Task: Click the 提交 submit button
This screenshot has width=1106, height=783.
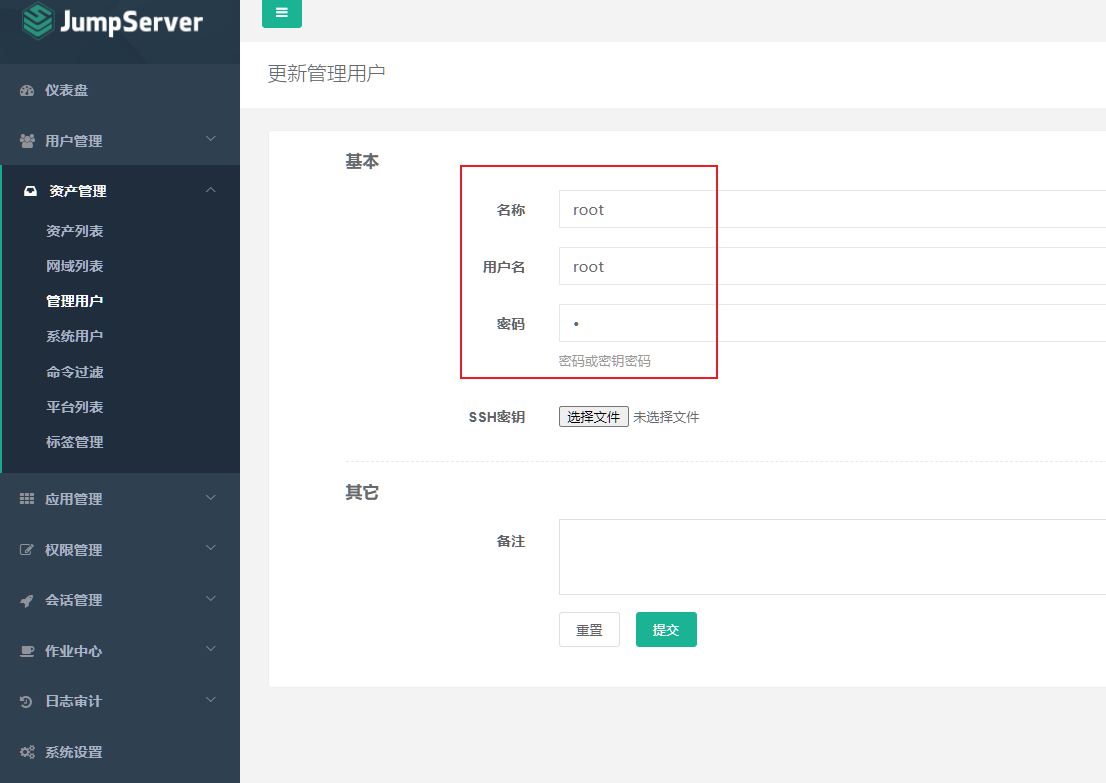Action: pyautogui.click(x=666, y=630)
